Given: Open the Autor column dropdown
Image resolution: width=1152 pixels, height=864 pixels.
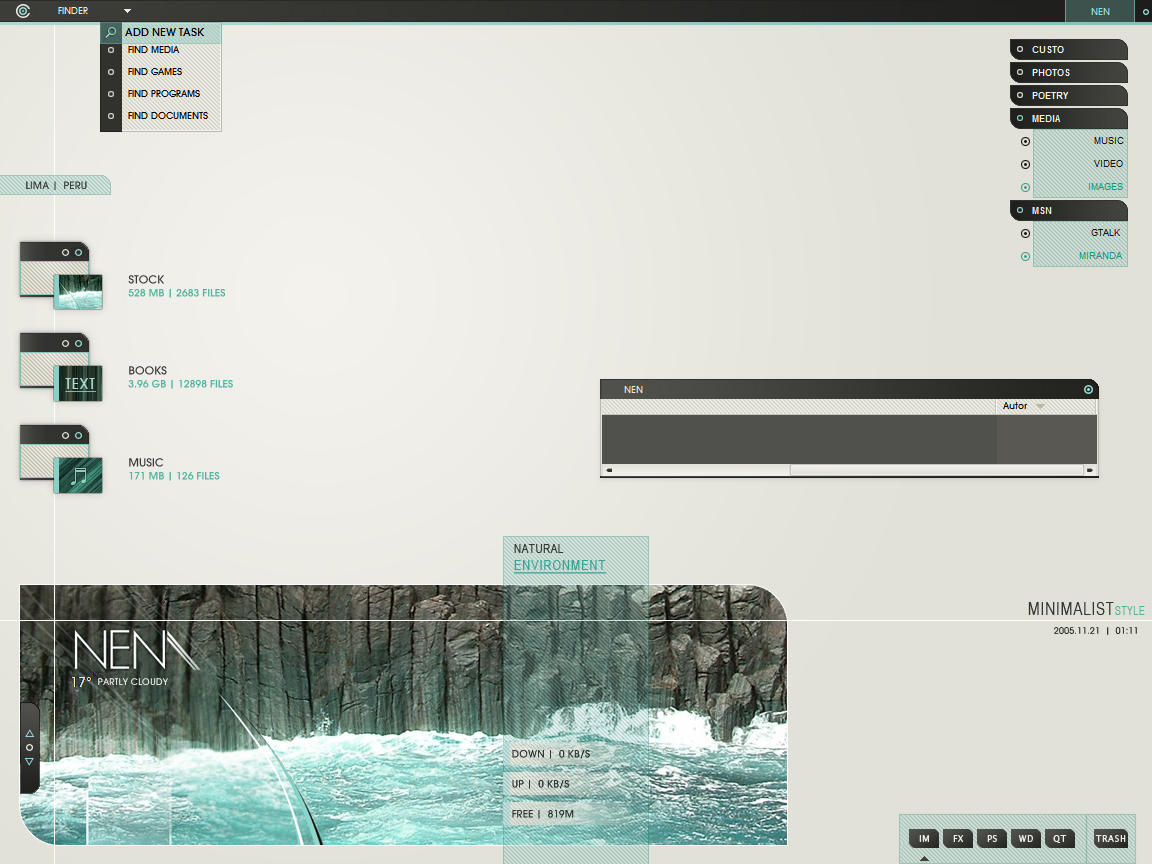Looking at the screenshot, I should tap(1040, 406).
